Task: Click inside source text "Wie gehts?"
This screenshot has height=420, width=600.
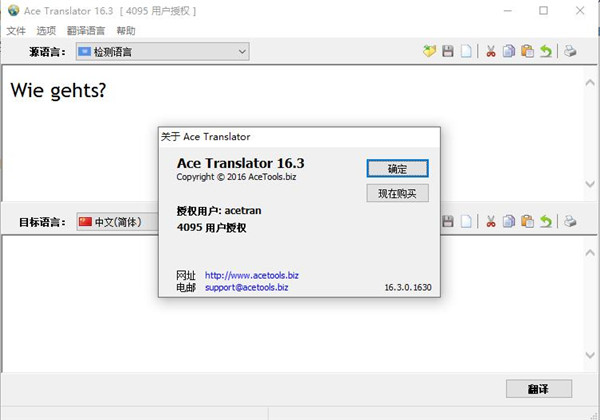Action: coord(58,91)
